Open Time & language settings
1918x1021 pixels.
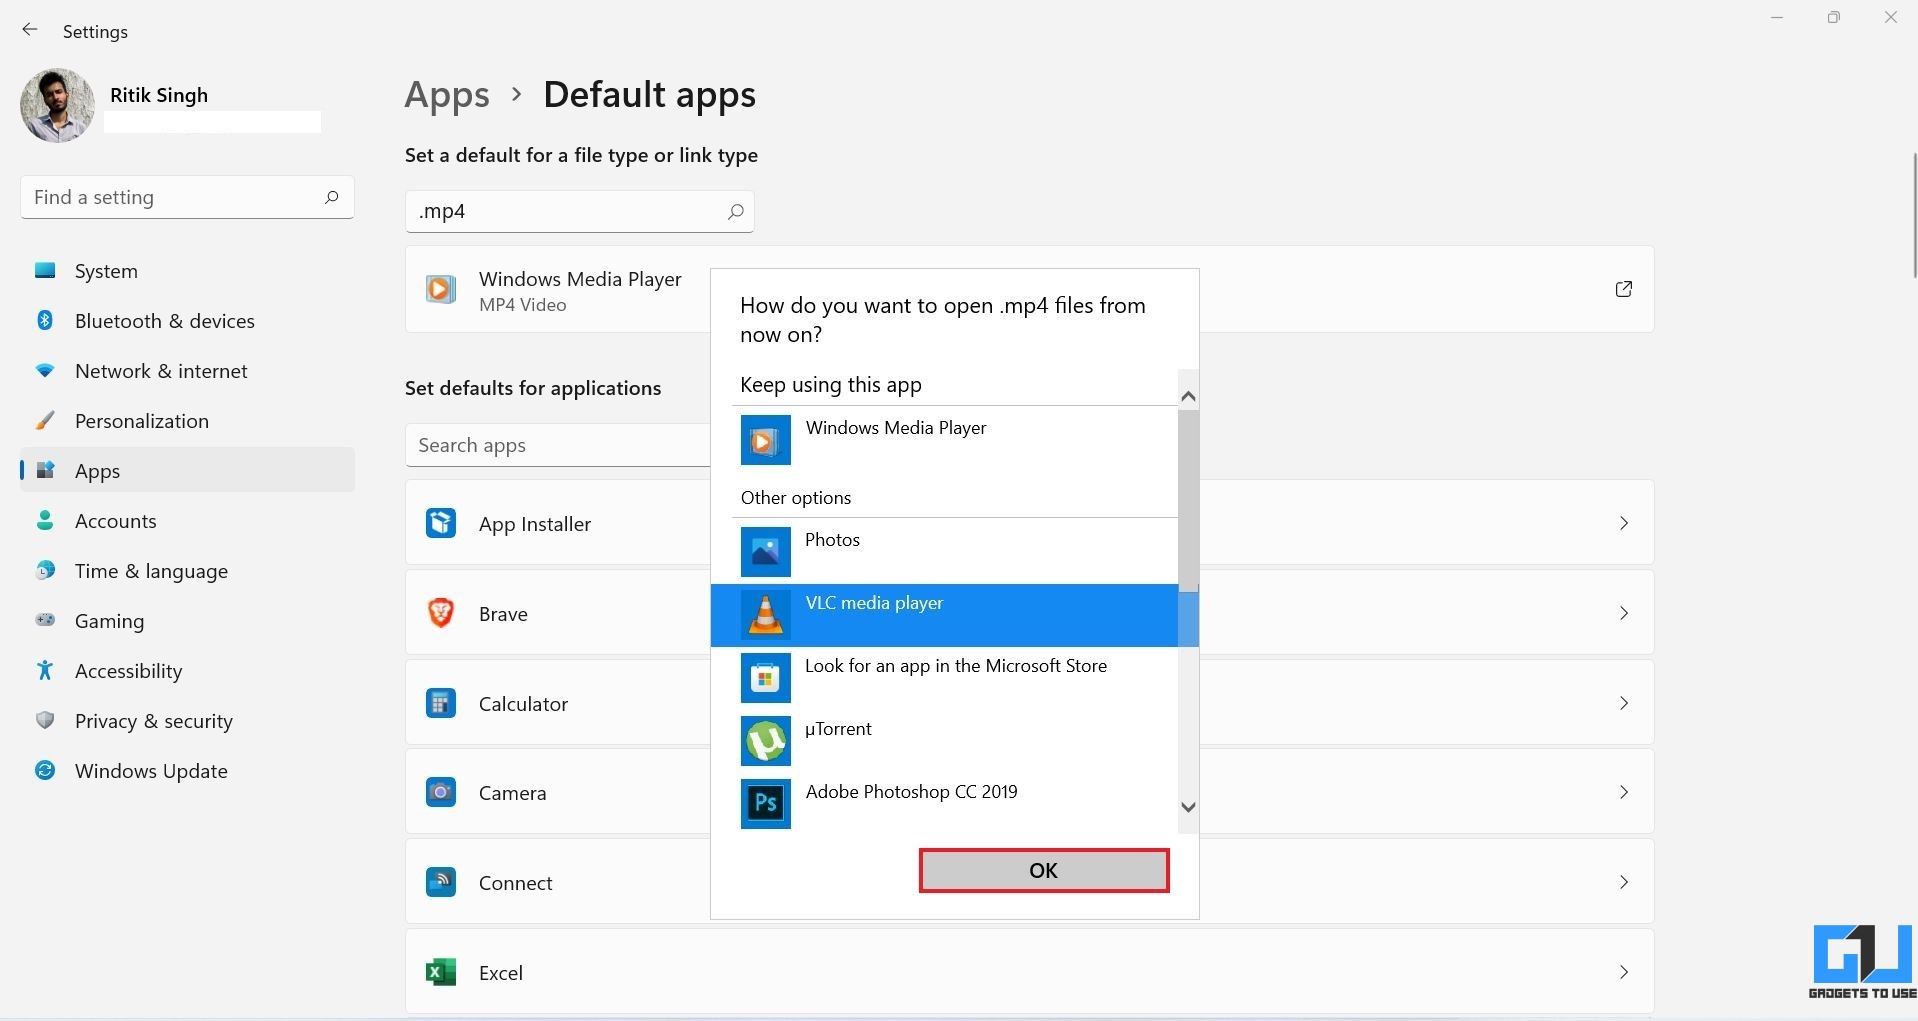pyautogui.click(x=187, y=571)
